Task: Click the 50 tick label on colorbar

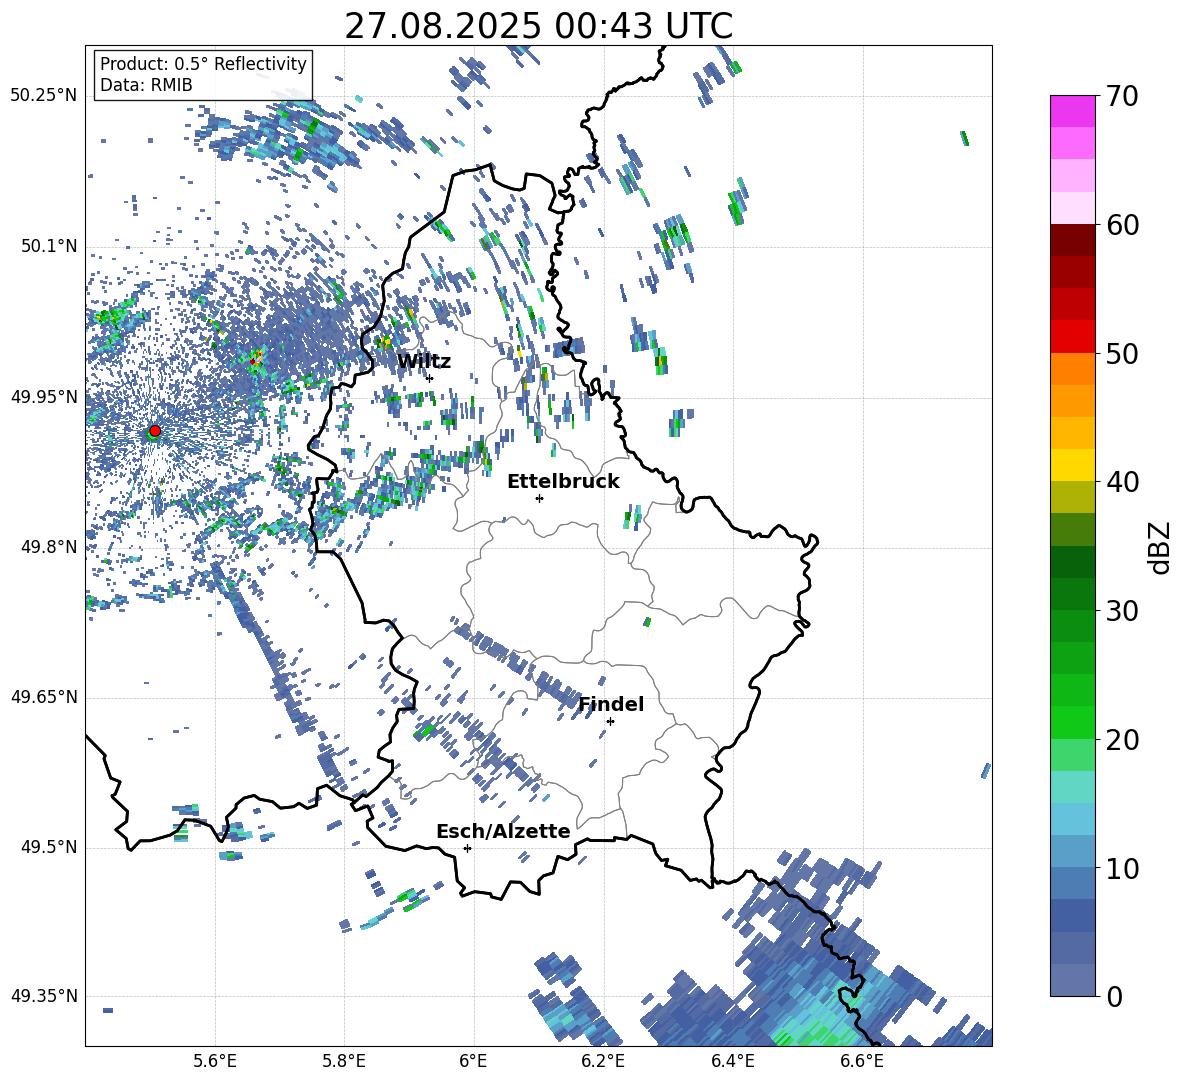Action: [x=1121, y=353]
